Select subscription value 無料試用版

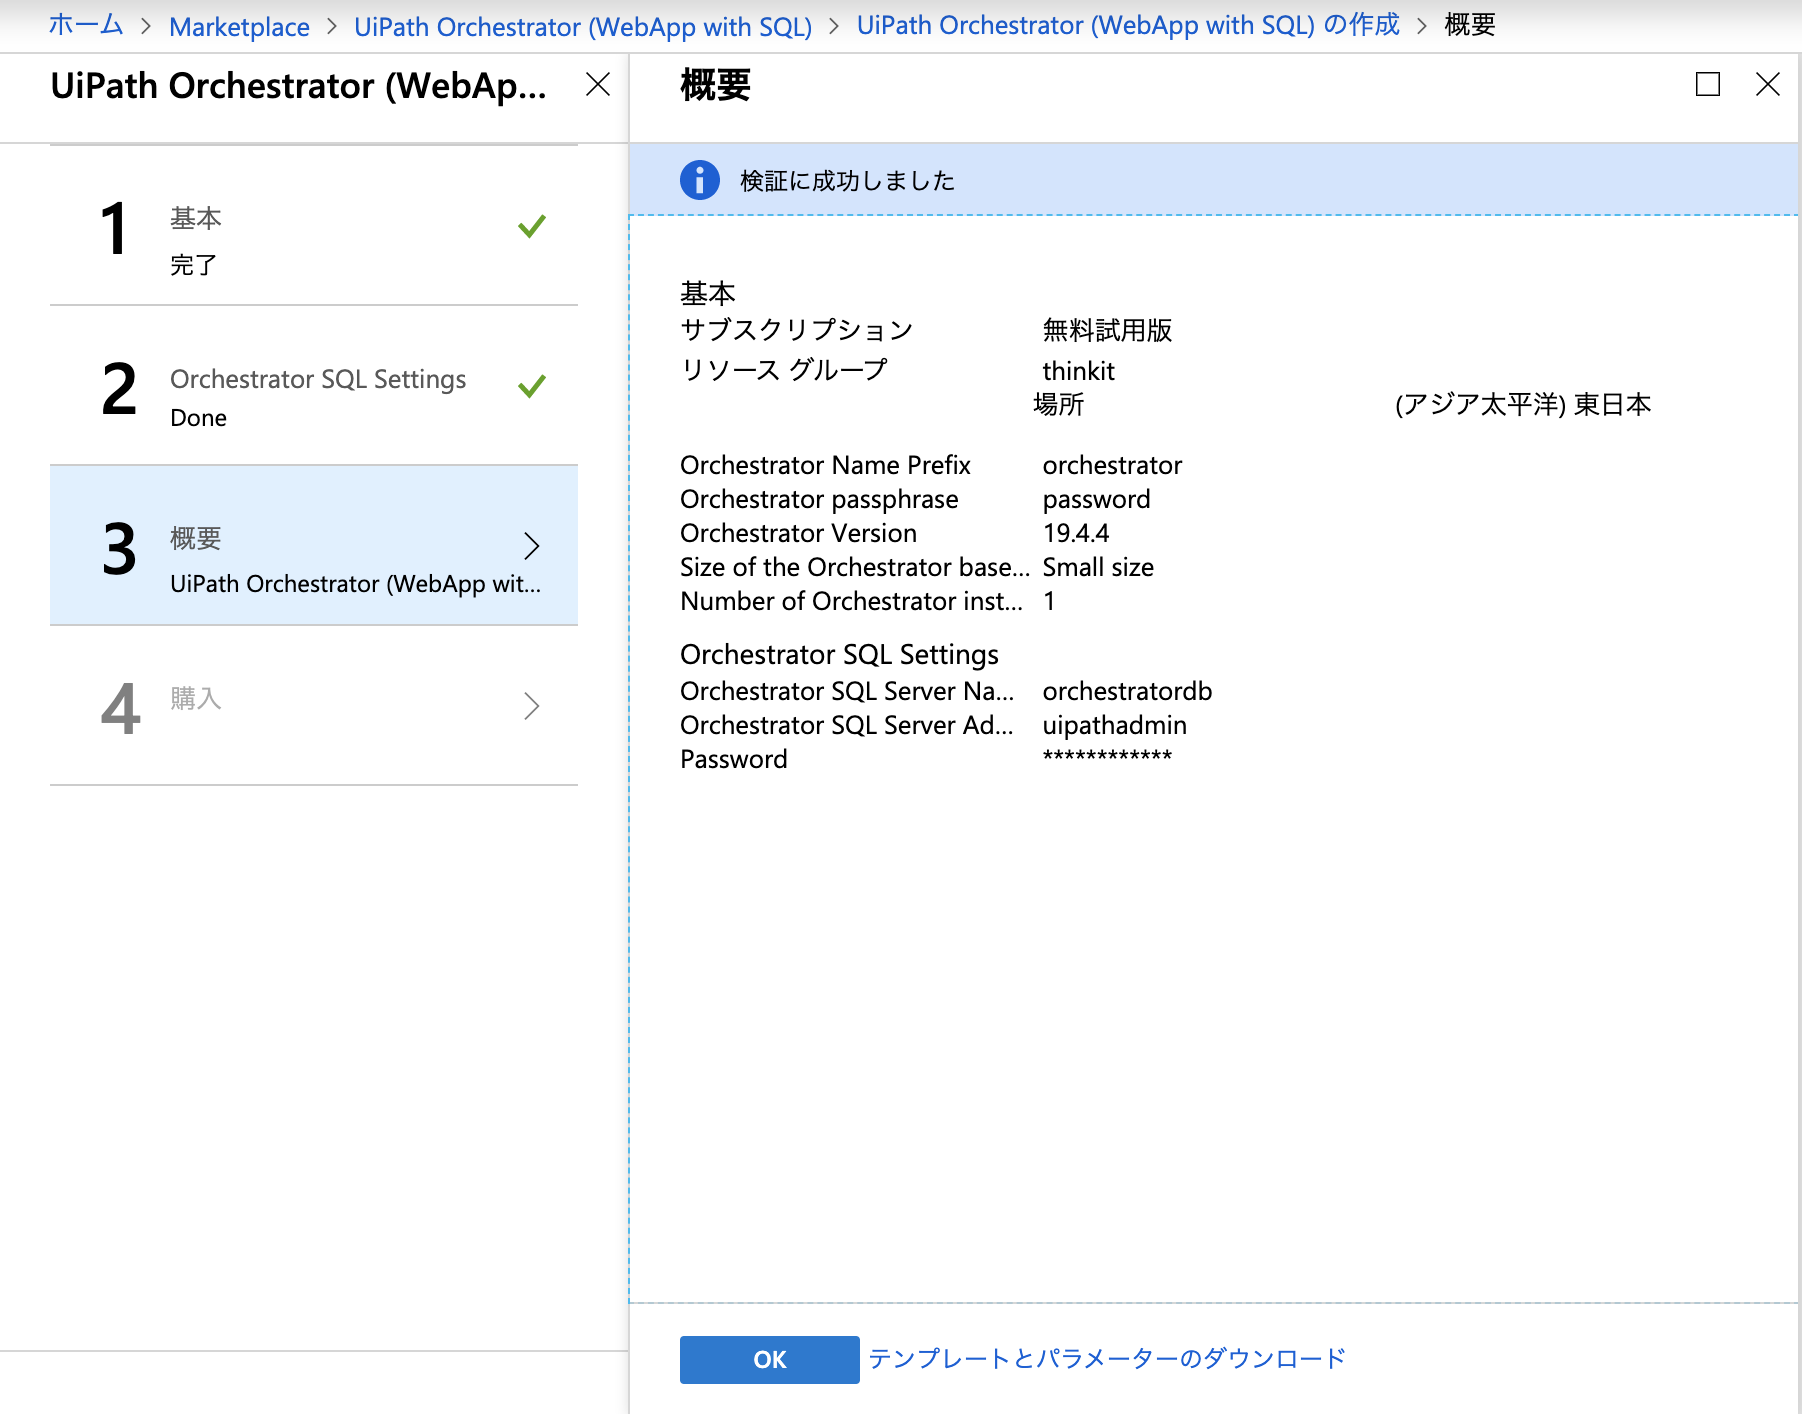point(1107,330)
